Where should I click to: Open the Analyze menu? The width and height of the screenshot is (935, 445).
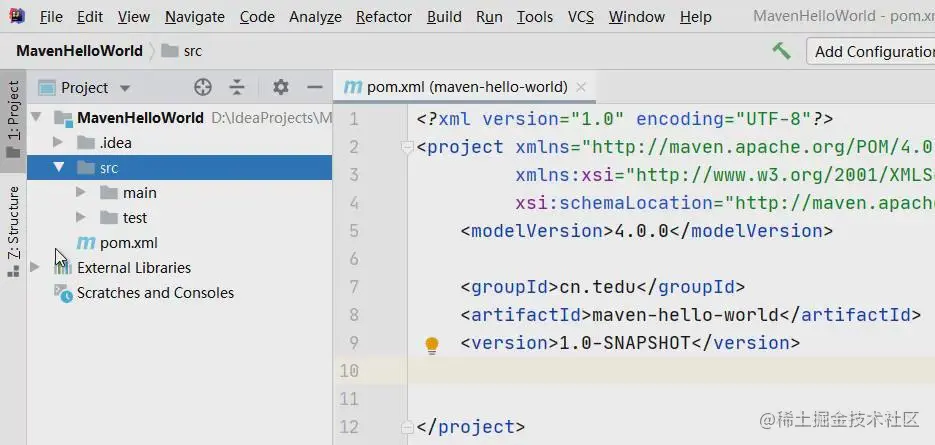[x=315, y=17]
